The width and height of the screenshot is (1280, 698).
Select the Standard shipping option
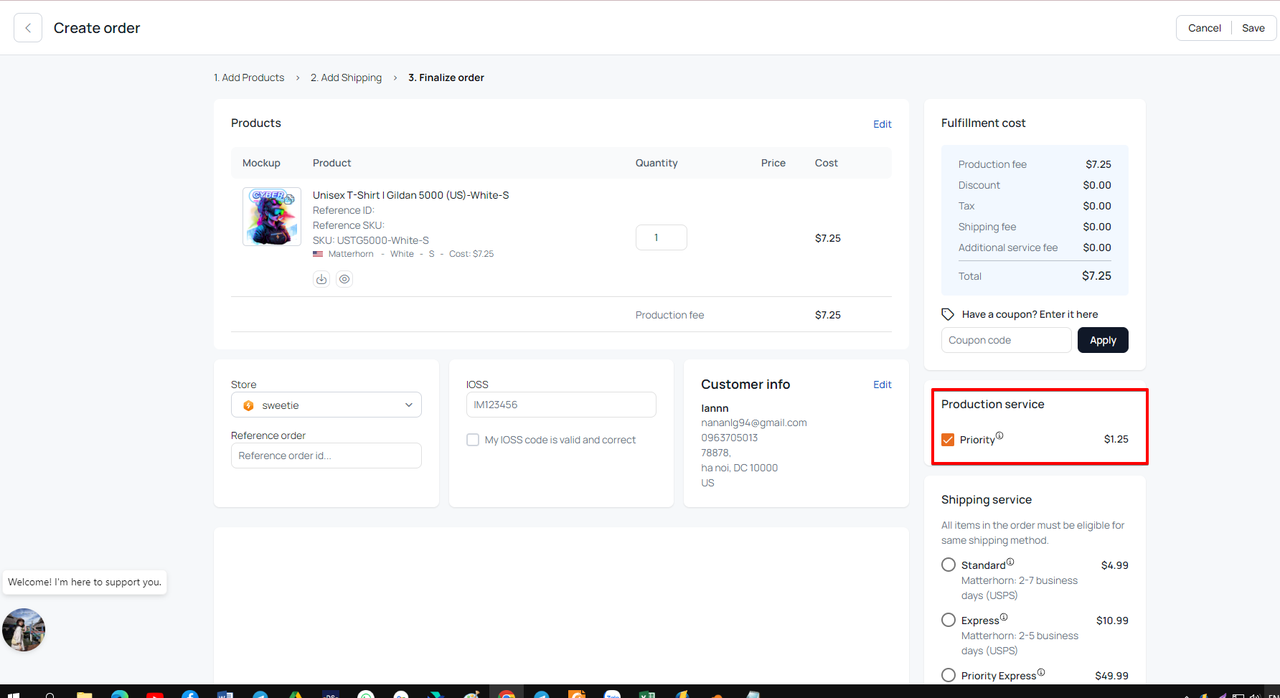pos(948,565)
